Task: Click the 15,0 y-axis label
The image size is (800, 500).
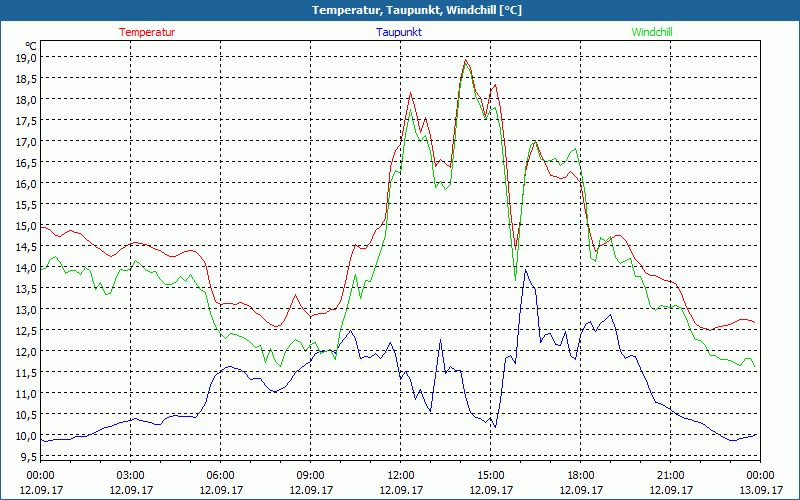Action: click(26, 226)
